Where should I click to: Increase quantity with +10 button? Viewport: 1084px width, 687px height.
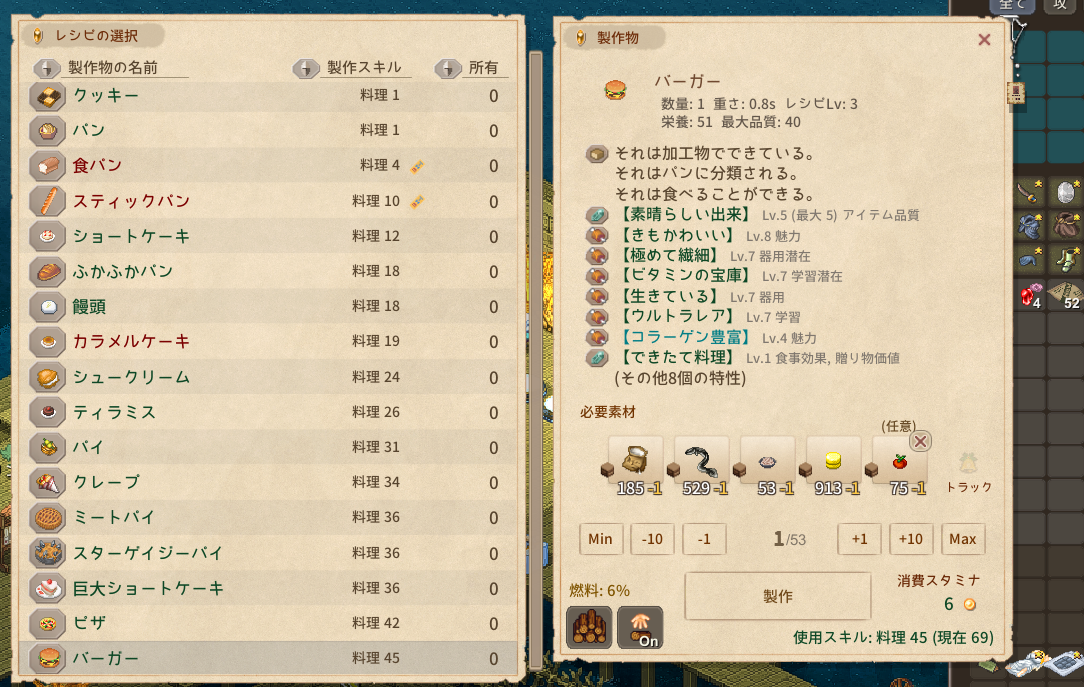pos(910,539)
